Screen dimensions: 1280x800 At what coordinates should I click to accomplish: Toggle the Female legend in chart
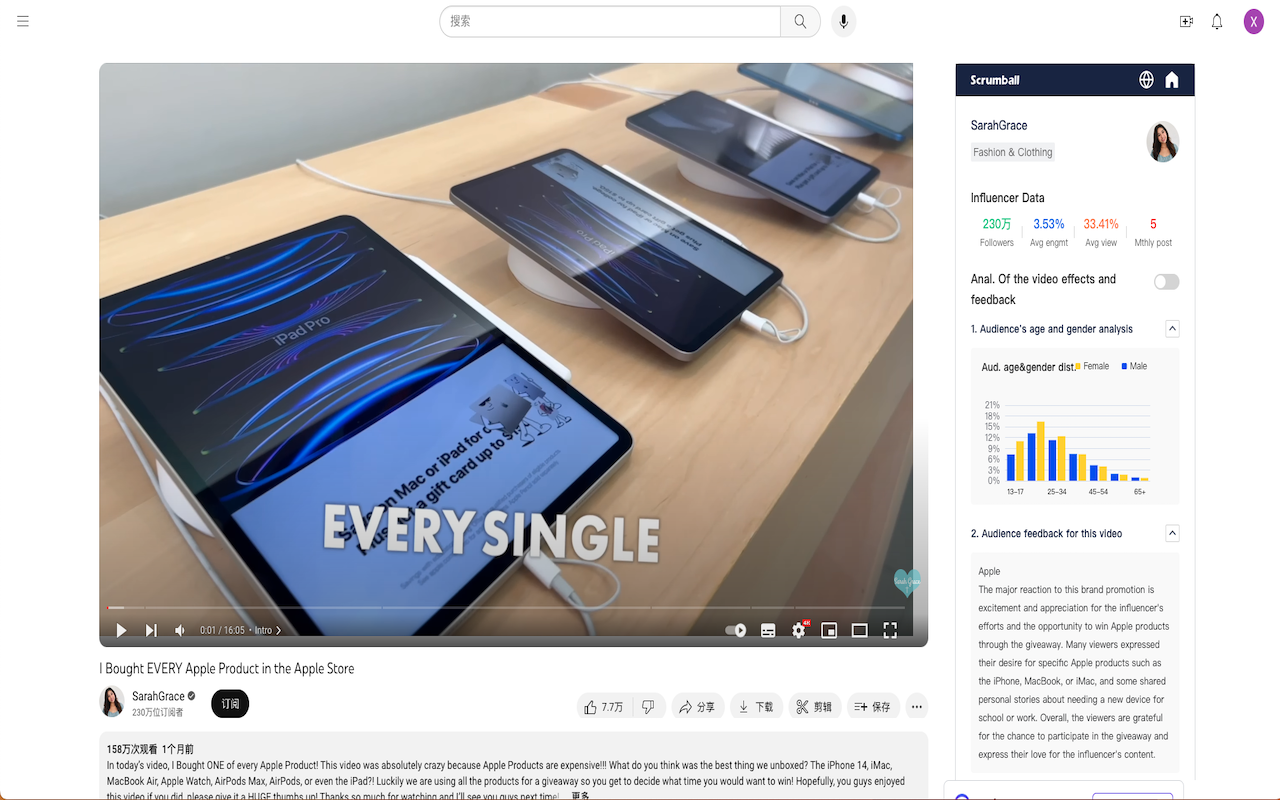(1092, 366)
